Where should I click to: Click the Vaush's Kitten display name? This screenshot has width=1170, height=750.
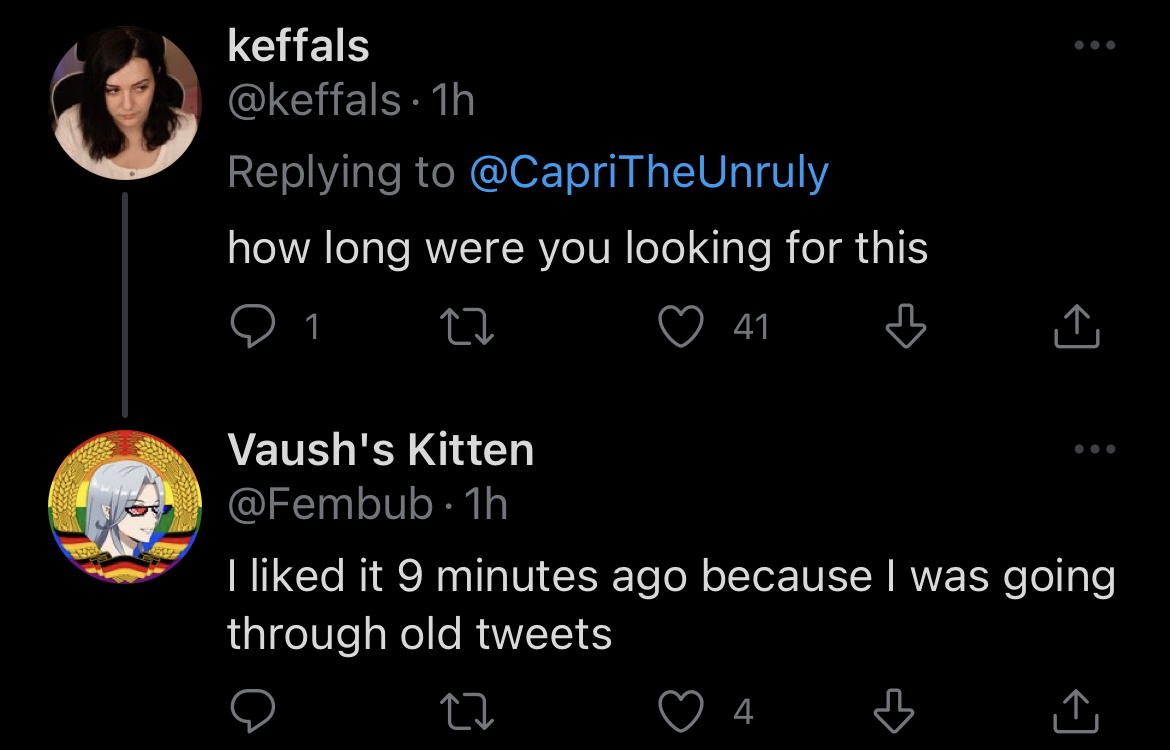click(381, 449)
